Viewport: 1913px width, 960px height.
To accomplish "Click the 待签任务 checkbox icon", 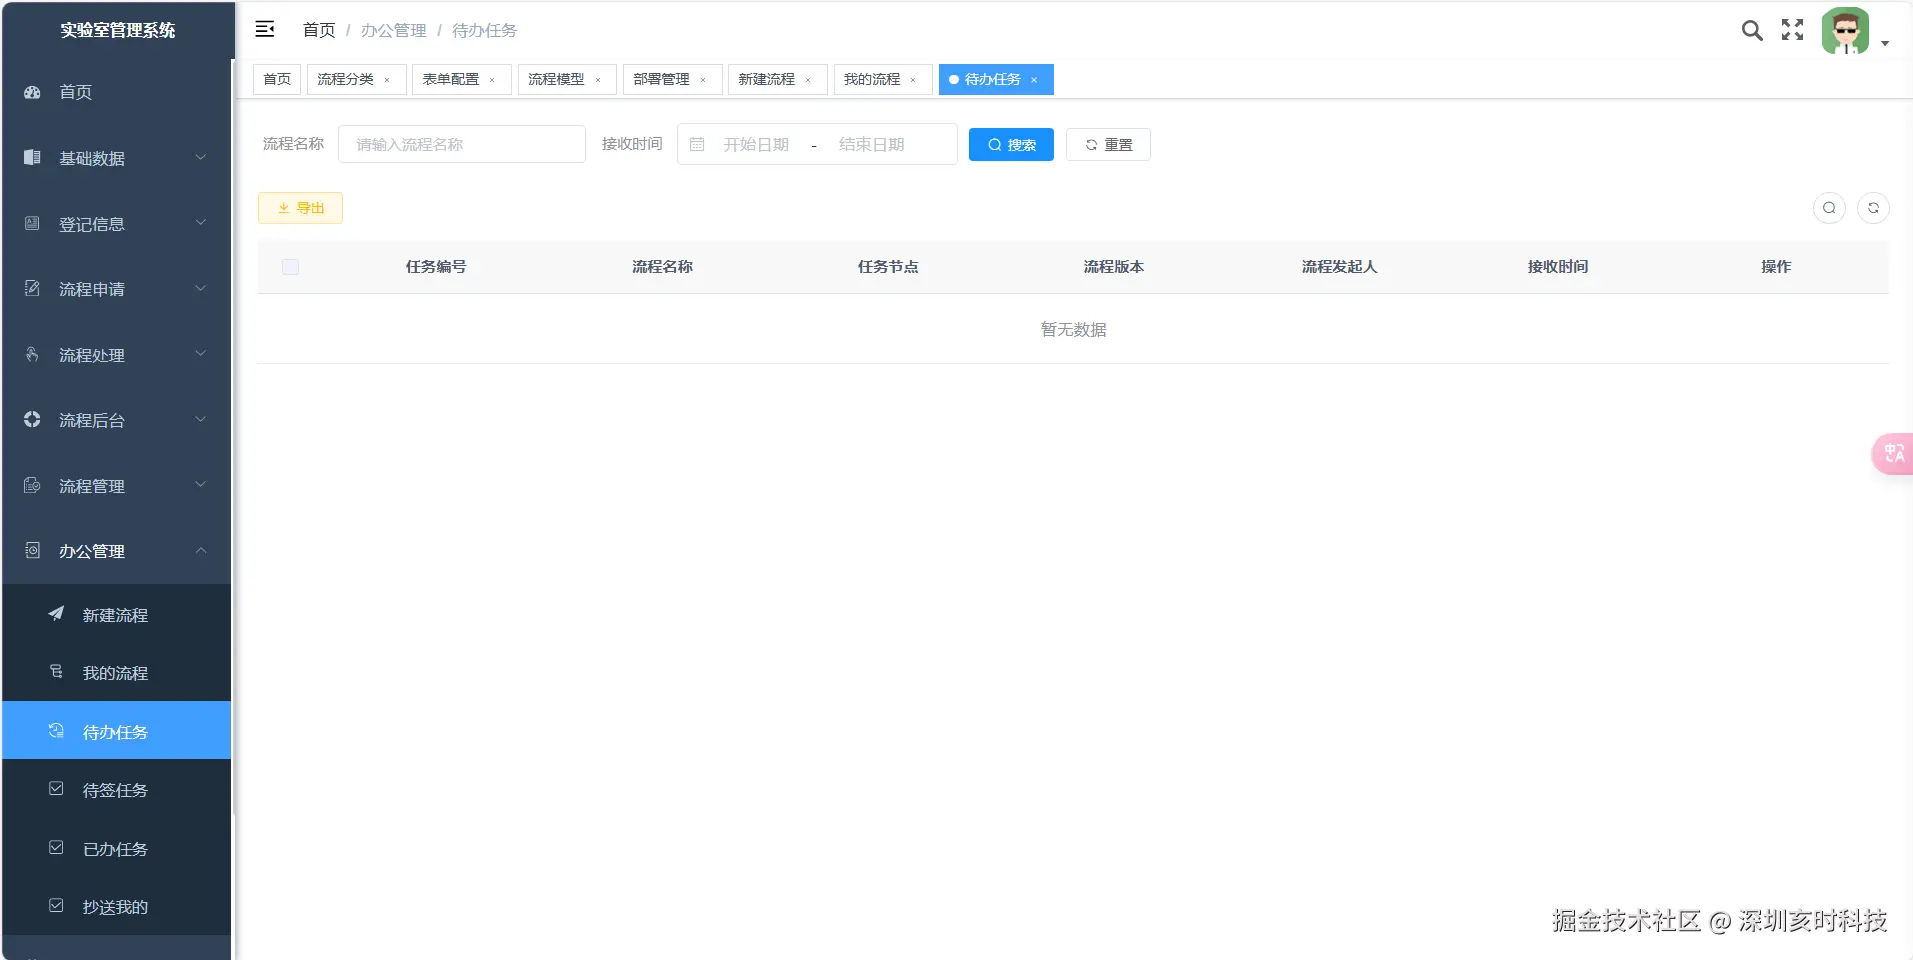I will [56, 789].
